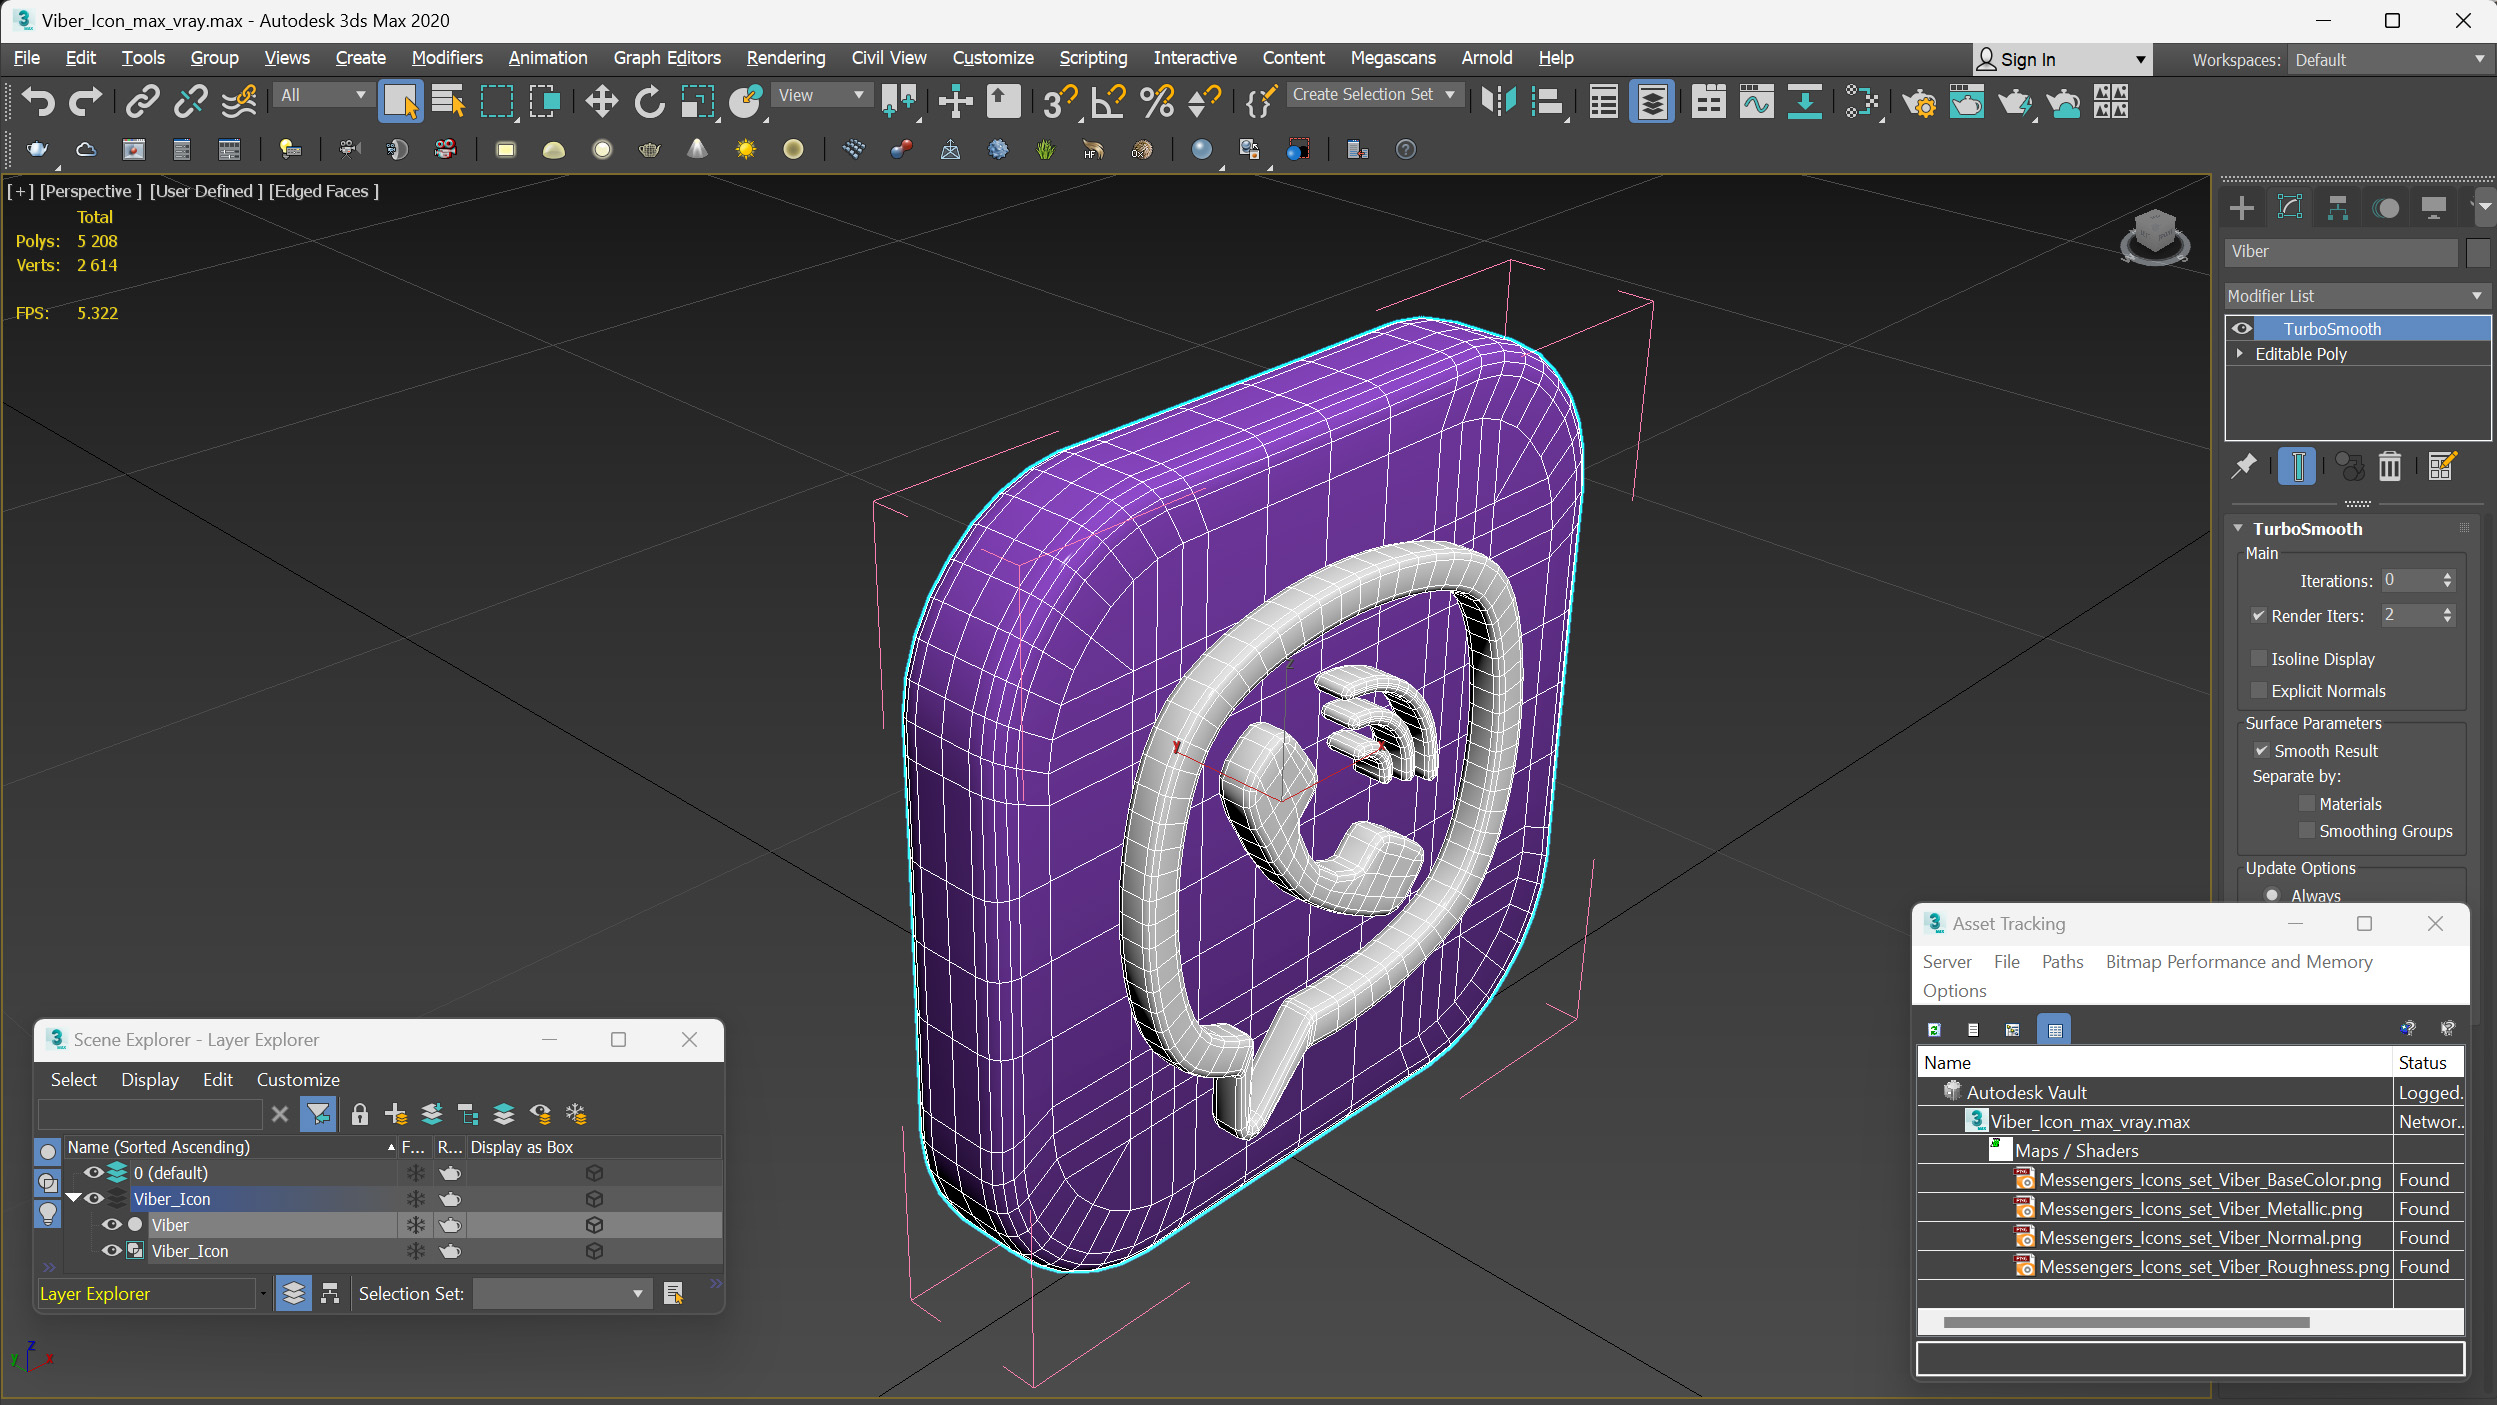This screenshot has width=2497, height=1405.
Task: Open Selection Set dropdown in Layer Explorer
Action: tap(562, 1293)
